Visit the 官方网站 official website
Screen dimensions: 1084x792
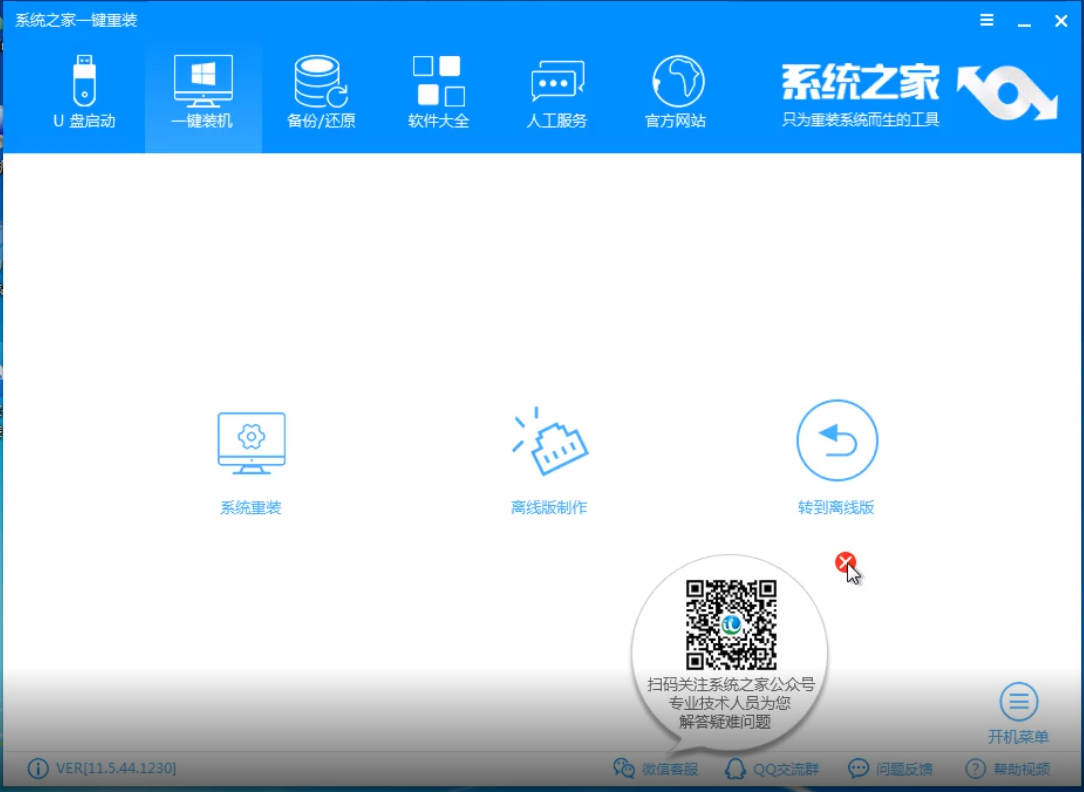tap(675, 93)
